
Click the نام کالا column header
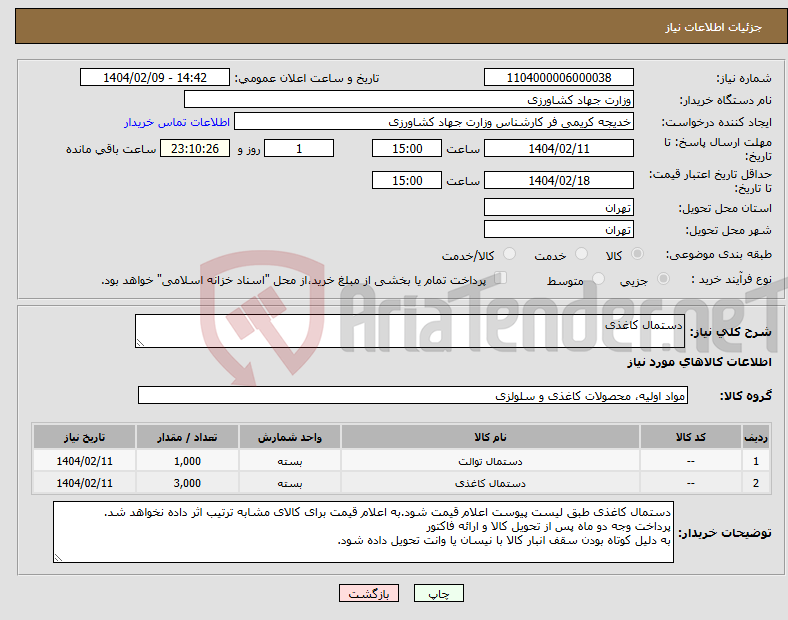coord(490,437)
